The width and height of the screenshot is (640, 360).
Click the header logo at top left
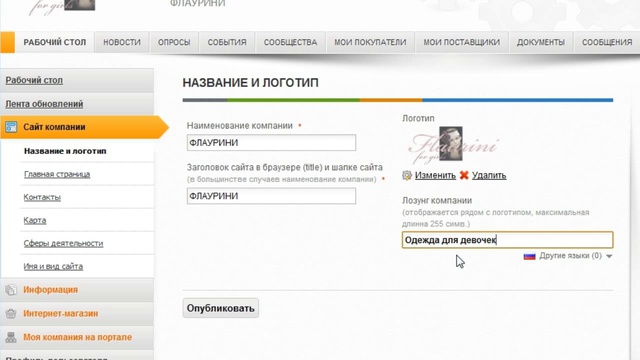click(62, 7)
